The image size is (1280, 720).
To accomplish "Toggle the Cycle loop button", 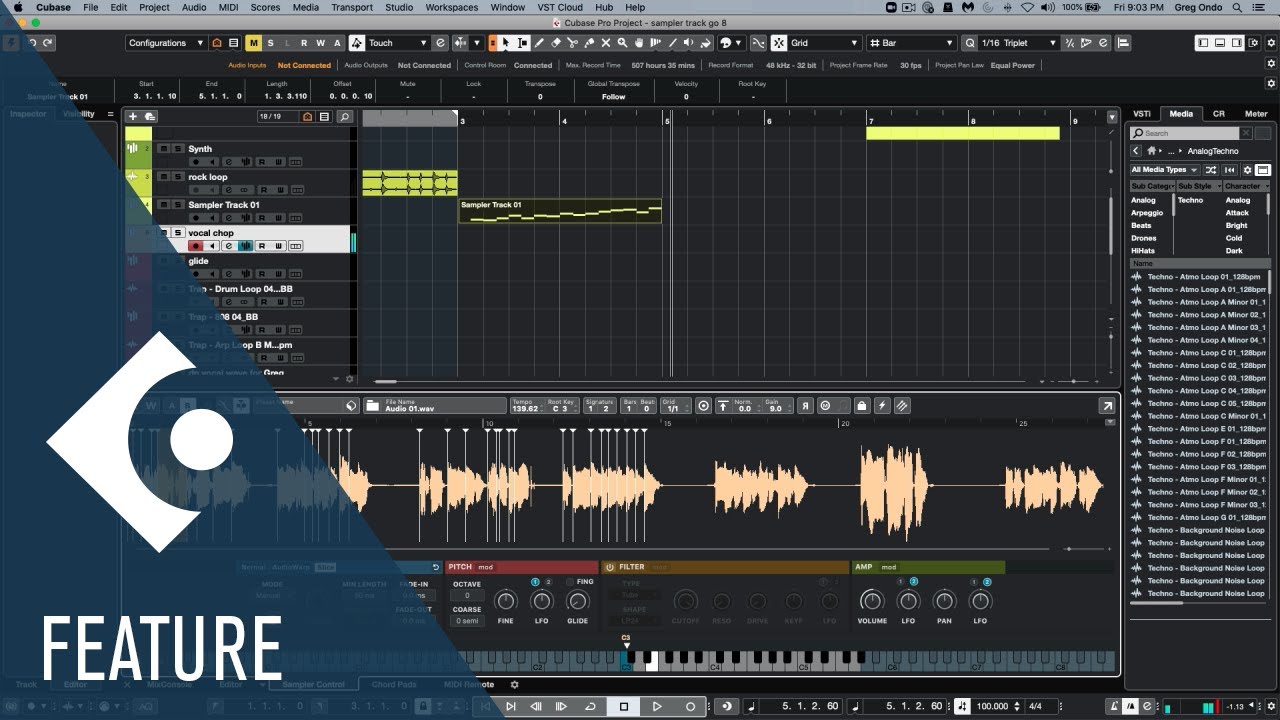I will tap(590, 706).
